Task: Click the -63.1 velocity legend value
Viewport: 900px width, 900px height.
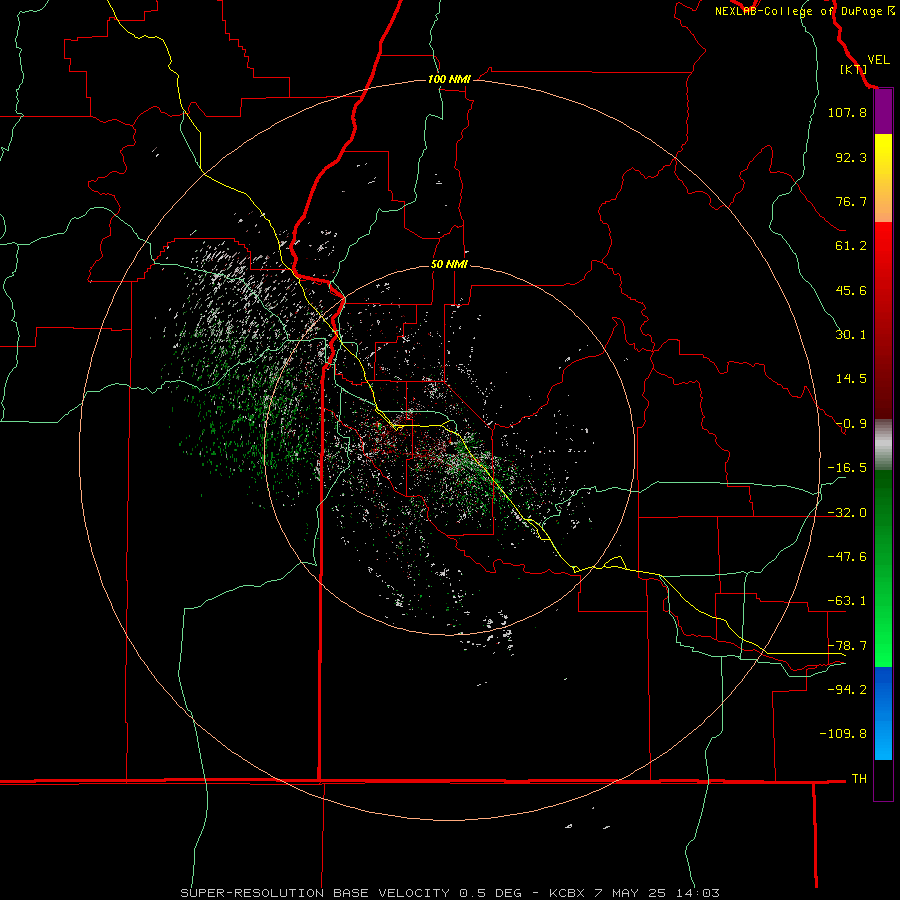Action: [x=847, y=601]
